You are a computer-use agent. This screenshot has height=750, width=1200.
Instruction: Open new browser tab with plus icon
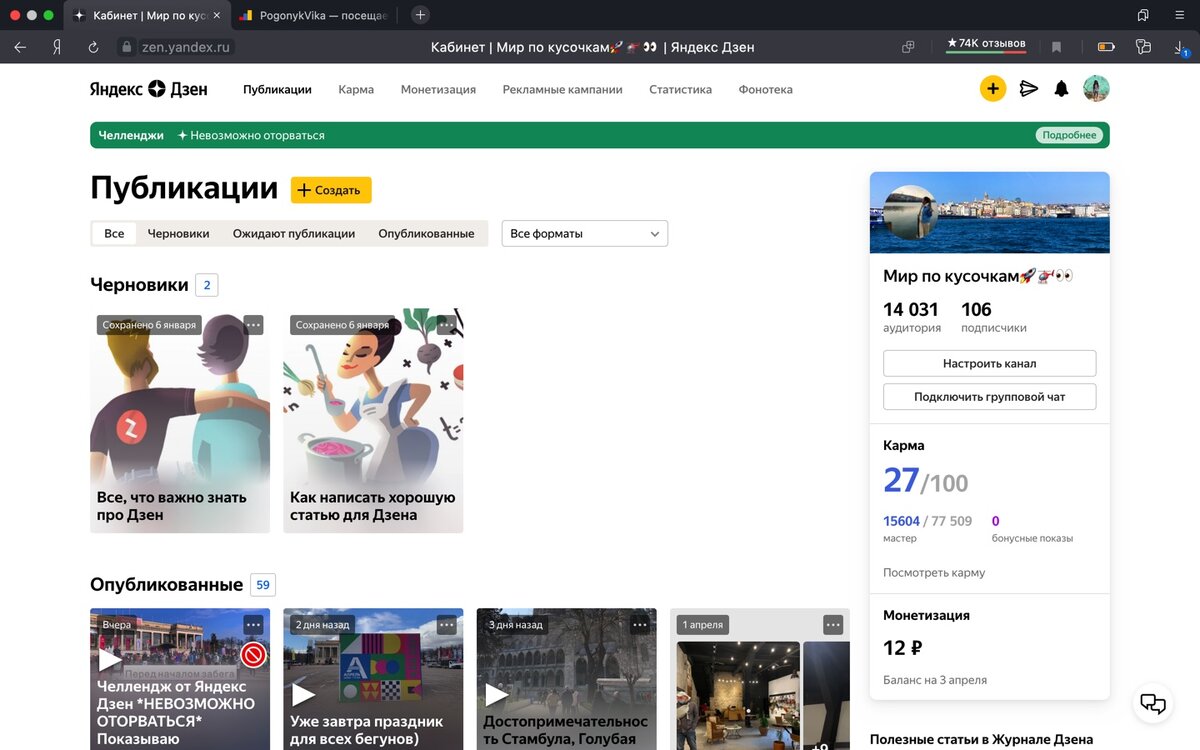(x=421, y=15)
